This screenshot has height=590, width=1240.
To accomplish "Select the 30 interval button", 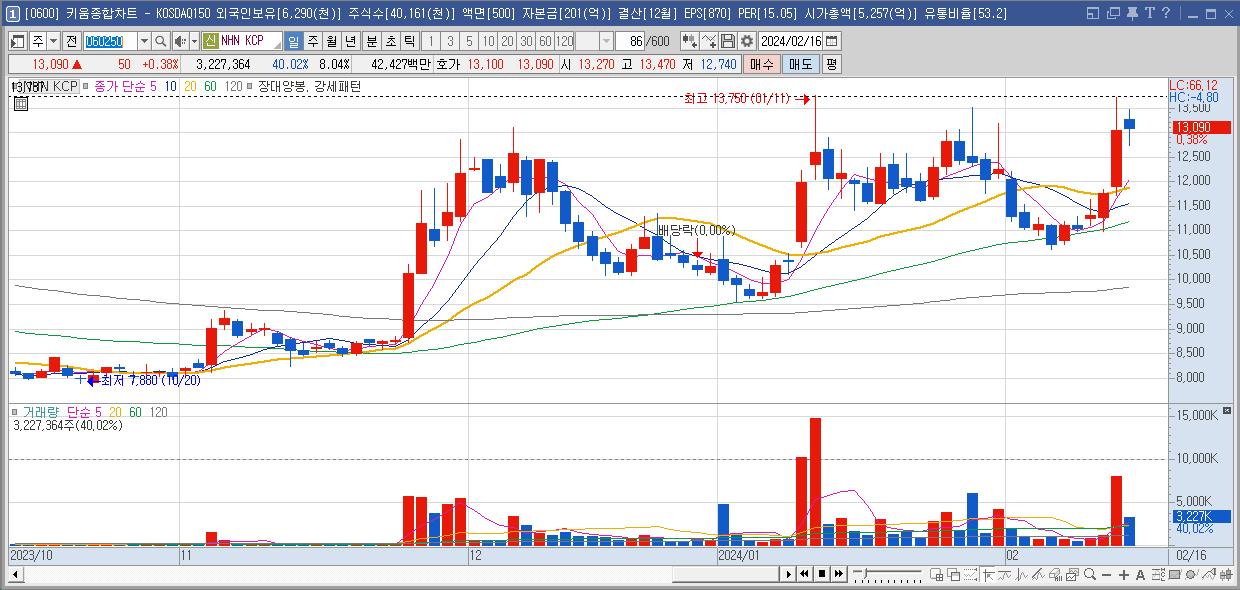I will pos(526,41).
